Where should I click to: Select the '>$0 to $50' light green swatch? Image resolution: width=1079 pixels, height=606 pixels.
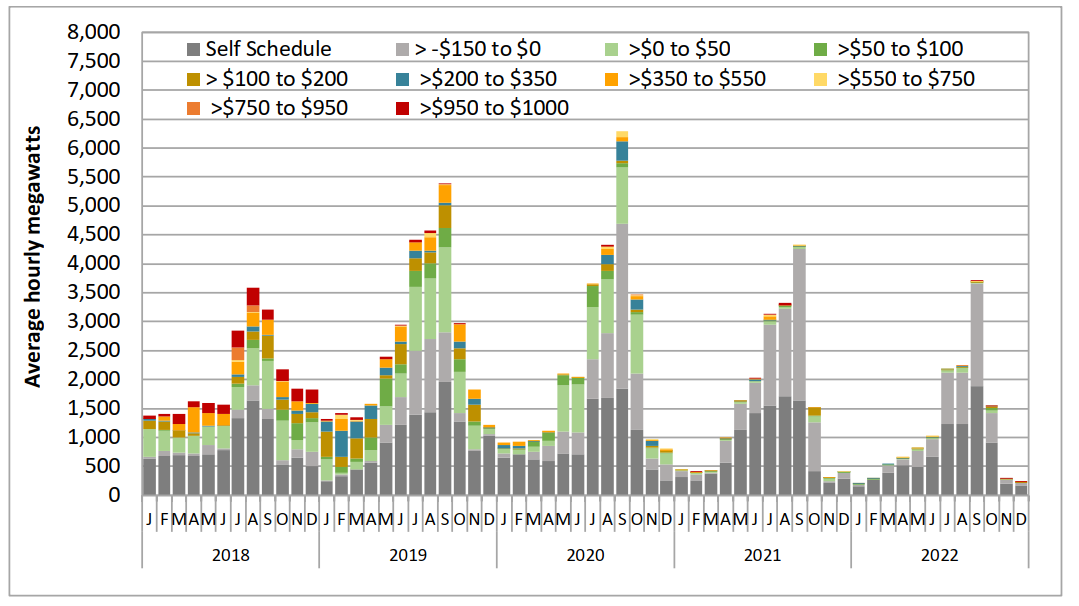pyautogui.click(x=613, y=47)
